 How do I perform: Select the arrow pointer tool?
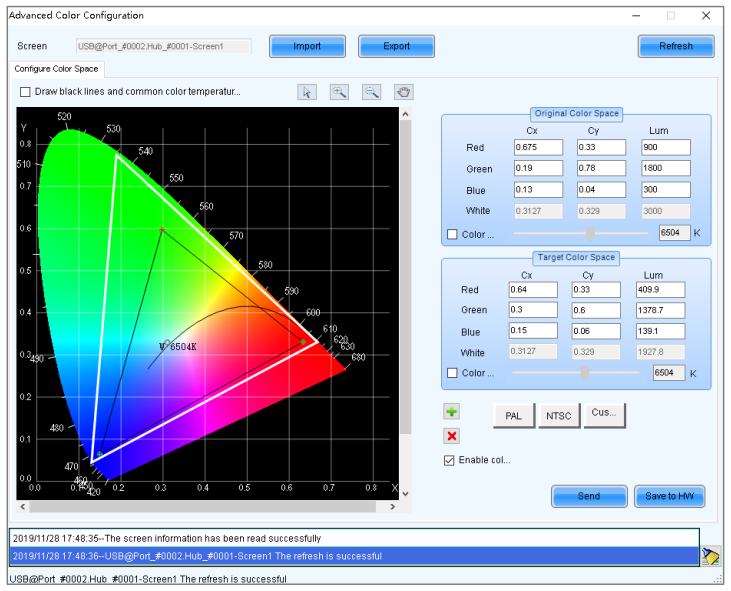point(307,92)
